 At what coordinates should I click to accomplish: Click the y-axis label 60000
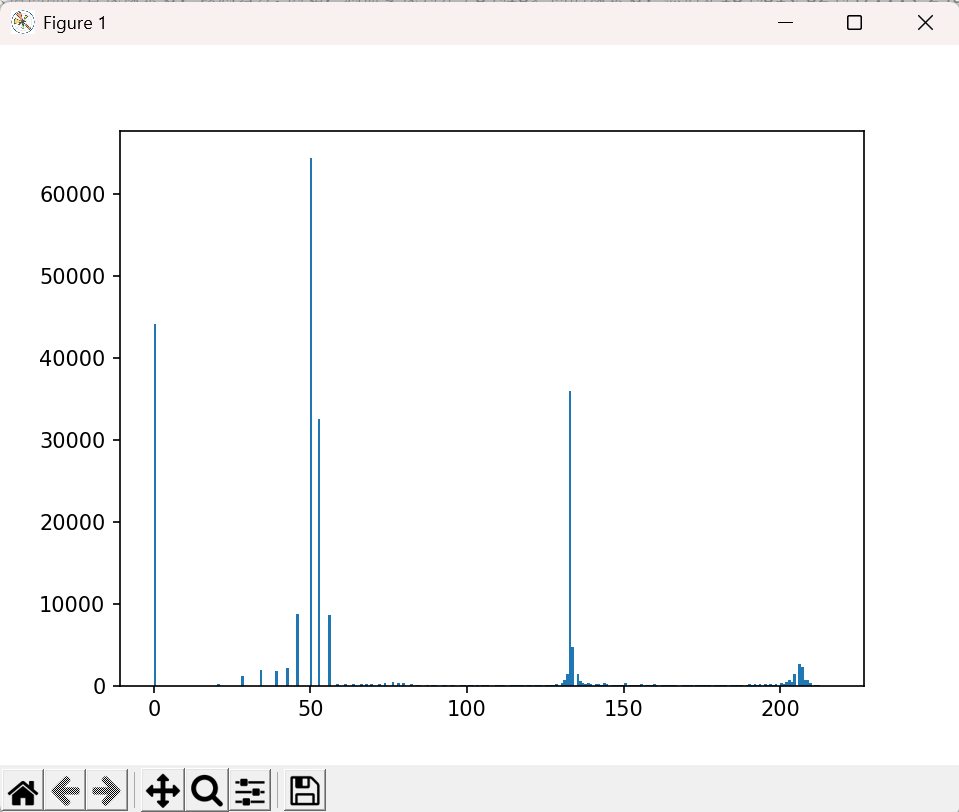pyautogui.click(x=72, y=194)
